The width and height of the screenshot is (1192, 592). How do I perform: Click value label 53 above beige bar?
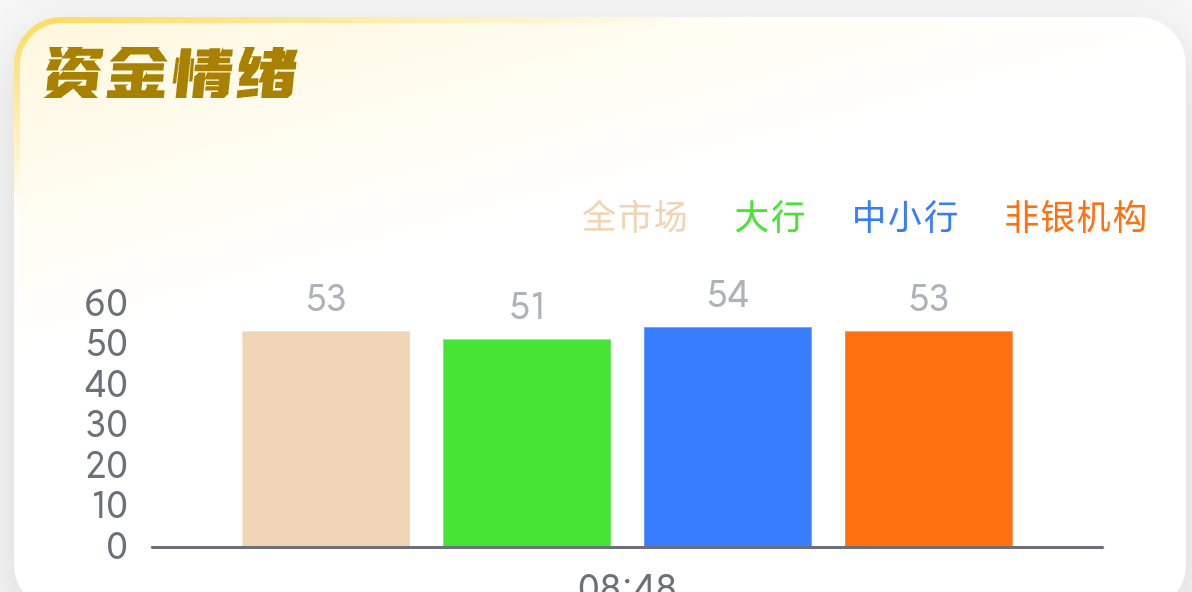[x=326, y=298]
